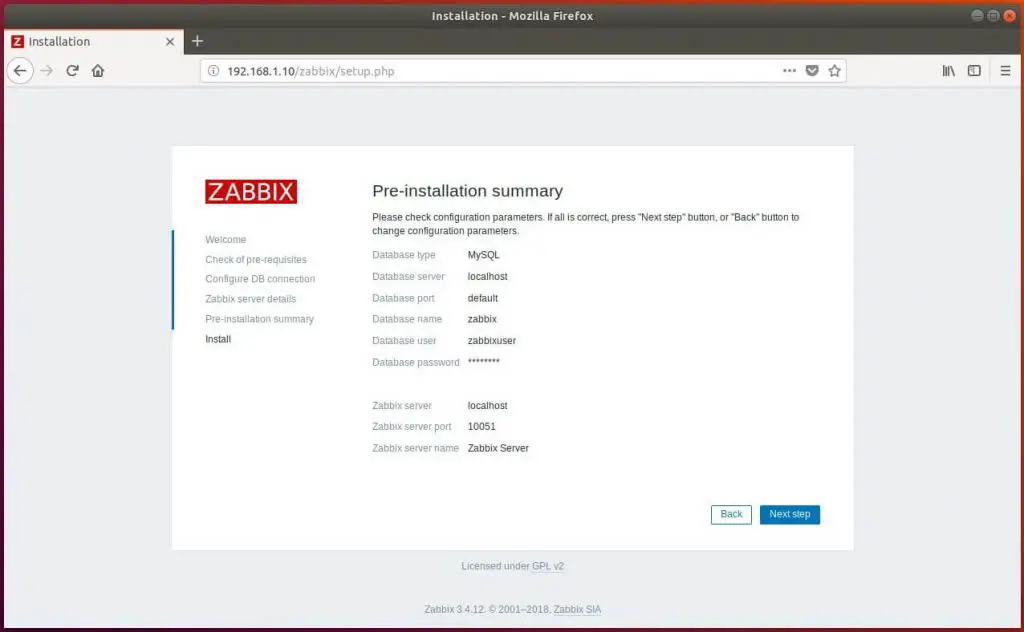
Task: Select Zabbix server details step
Action: coord(250,299)
